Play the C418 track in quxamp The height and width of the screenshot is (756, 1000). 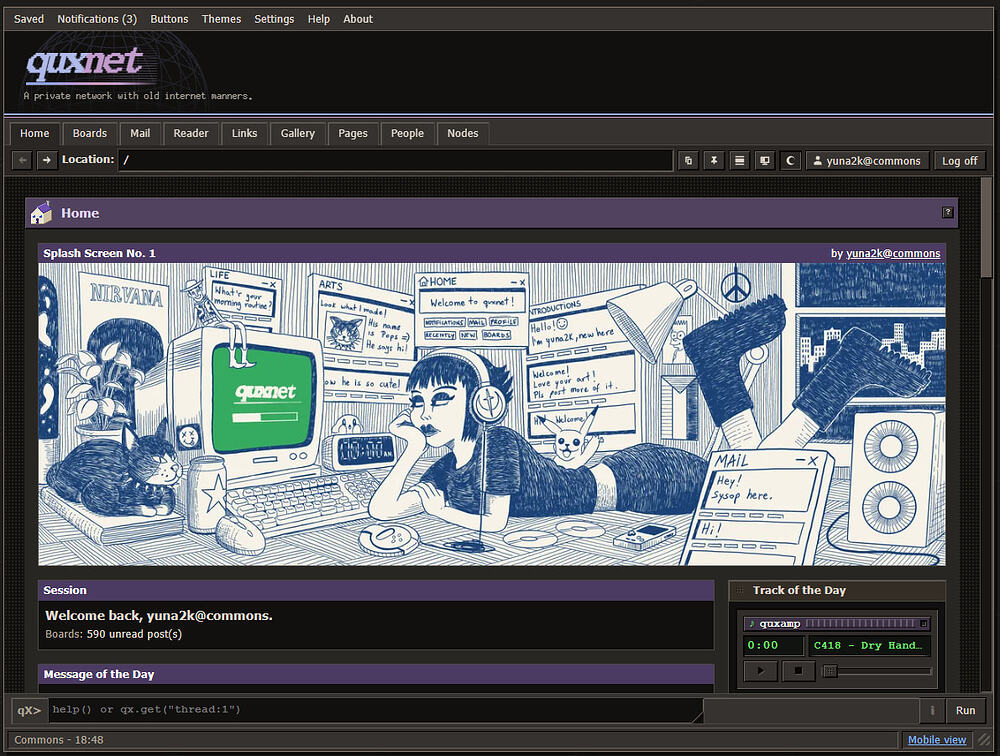coord(760,671)
